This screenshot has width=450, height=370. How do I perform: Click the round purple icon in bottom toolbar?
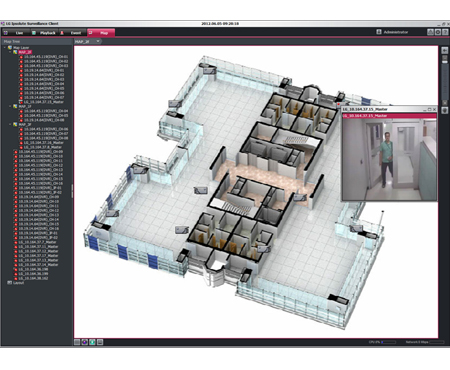point(85,342)
